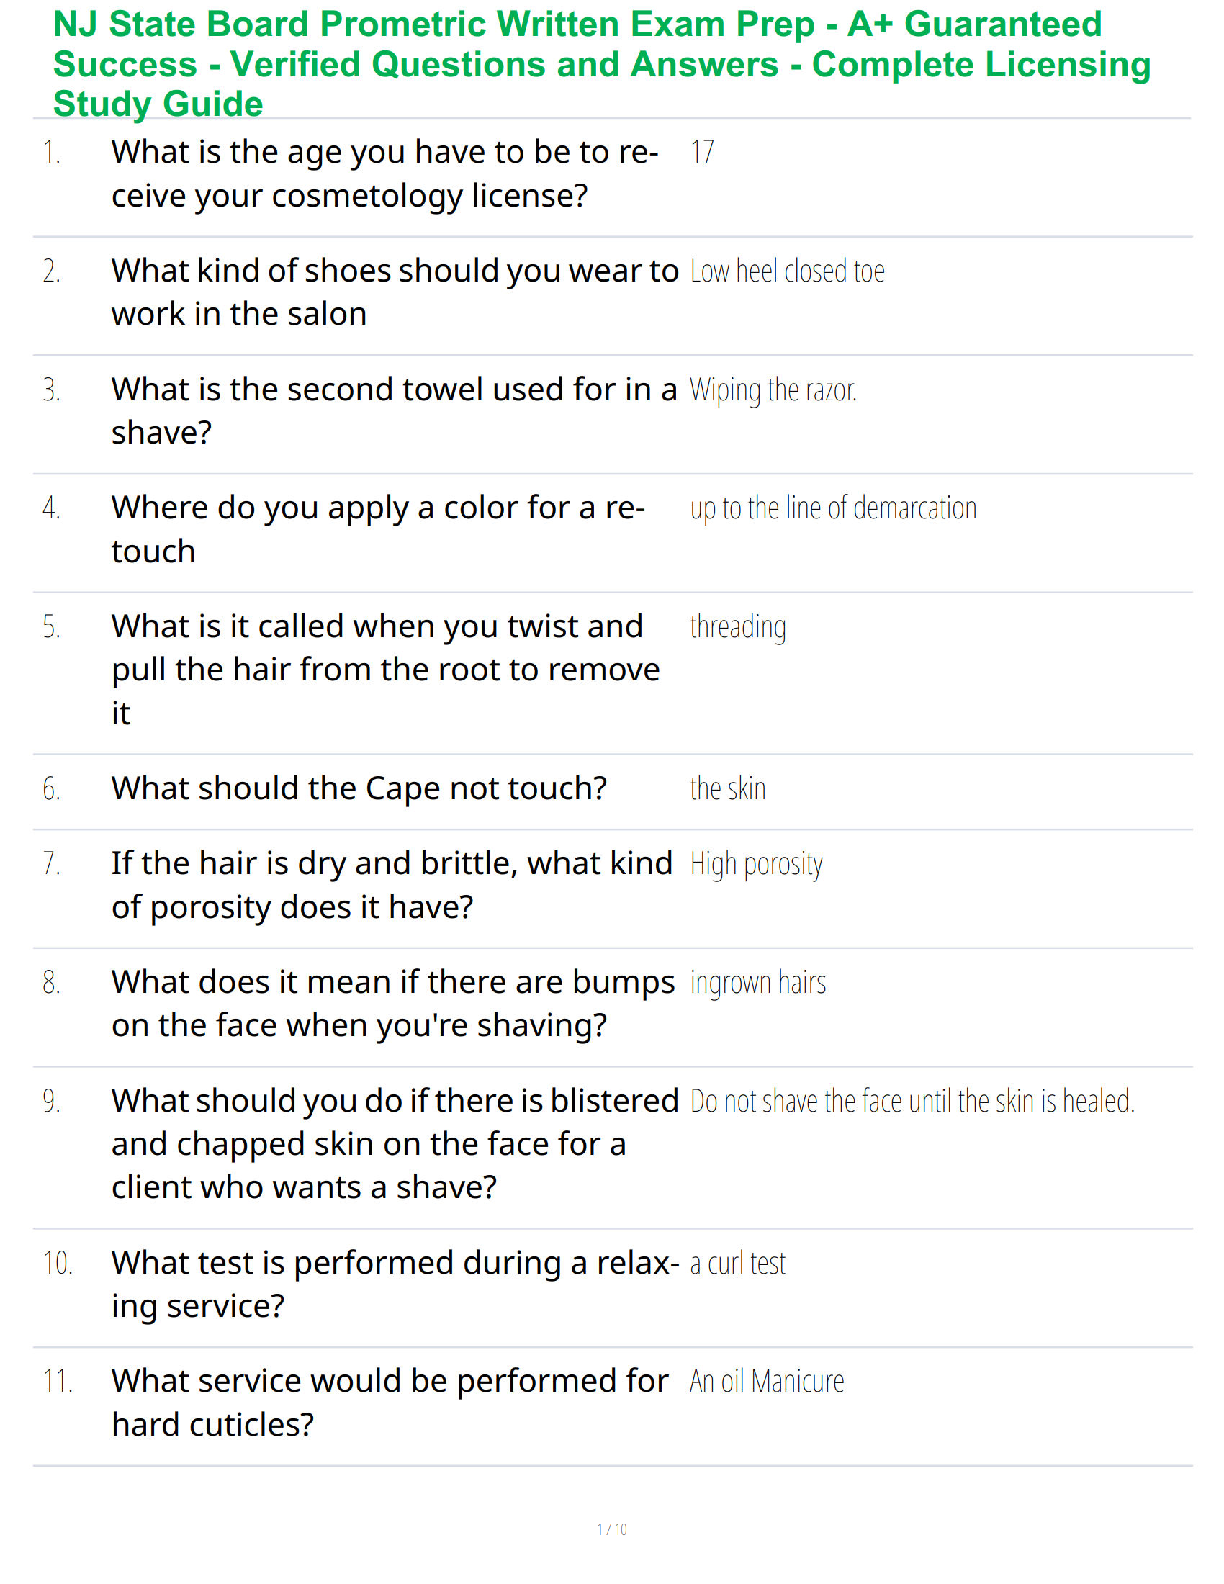The width and height of the screenshot is (1224, 1584).
Task: Select the answer "ingrown hairs"
Action: click(758, 983)
